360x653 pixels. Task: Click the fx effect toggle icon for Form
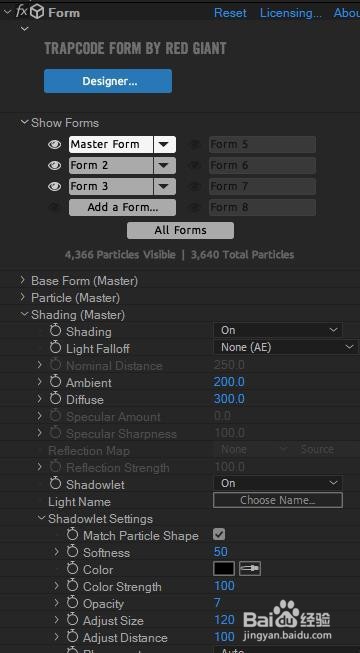pos(21,12)
